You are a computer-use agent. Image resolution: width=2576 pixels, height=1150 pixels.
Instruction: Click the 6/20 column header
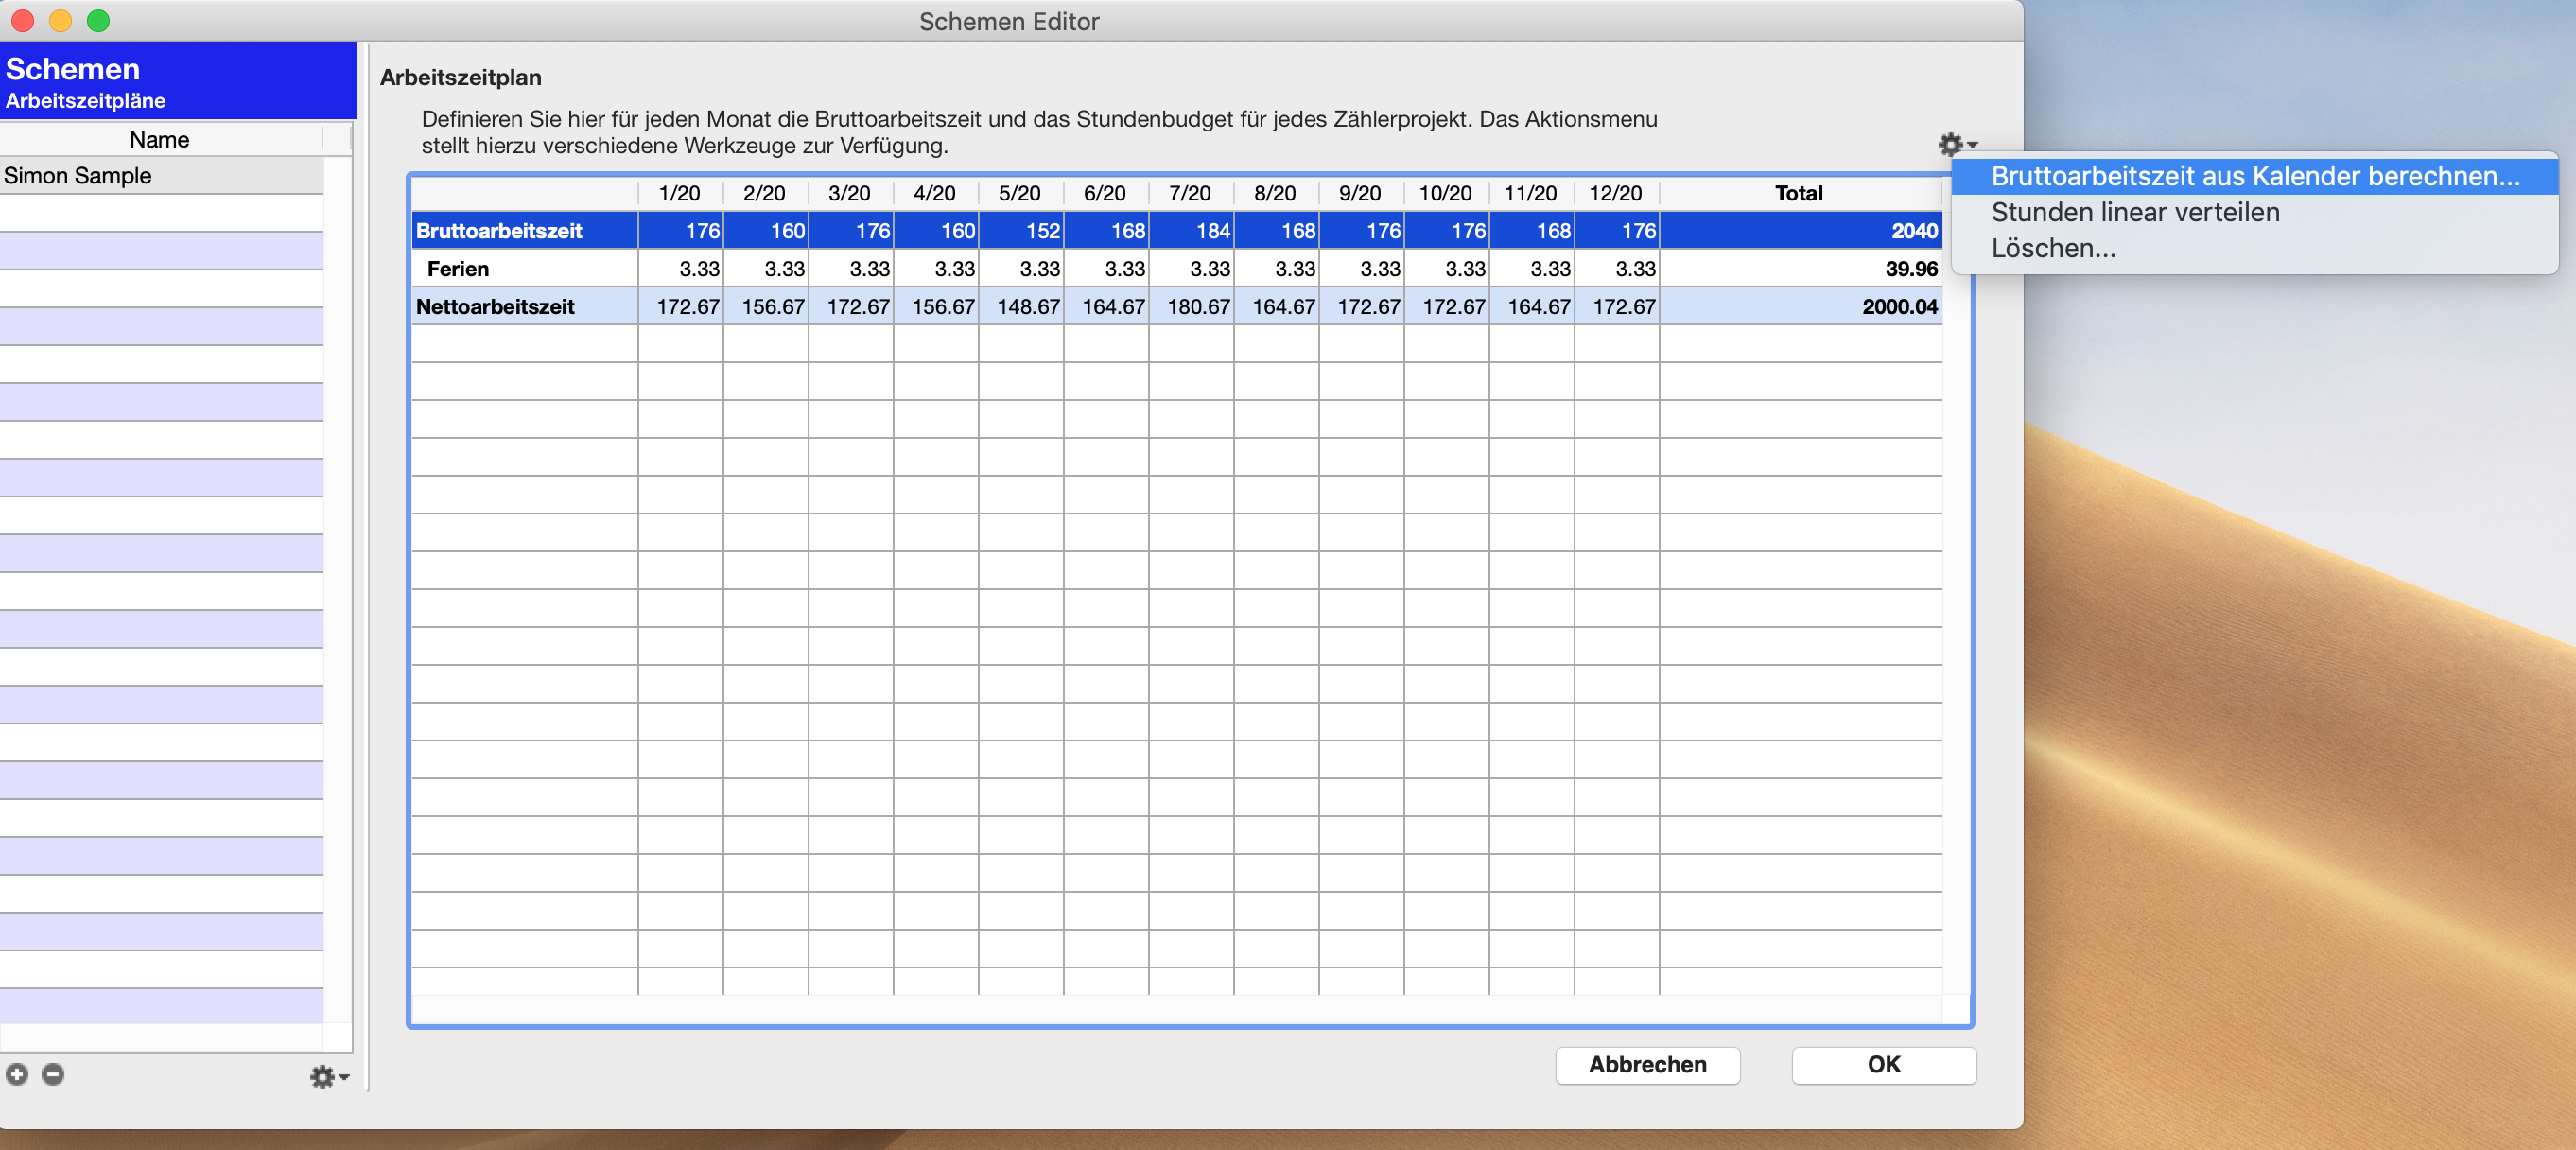[x=1105, y=193]
